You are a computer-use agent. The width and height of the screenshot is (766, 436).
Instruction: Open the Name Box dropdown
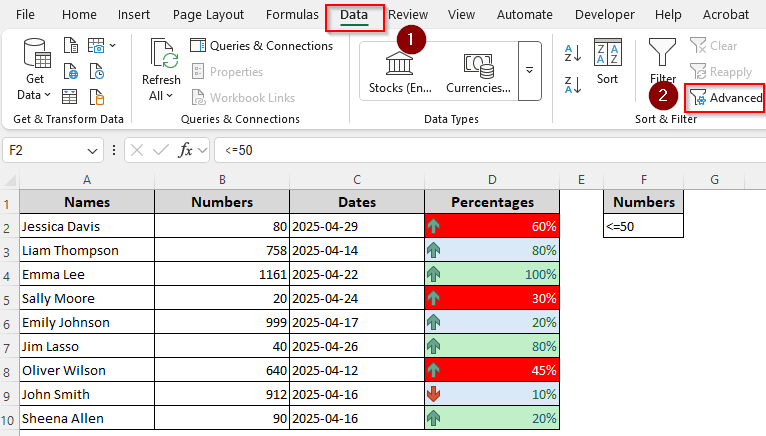[92, 151]
